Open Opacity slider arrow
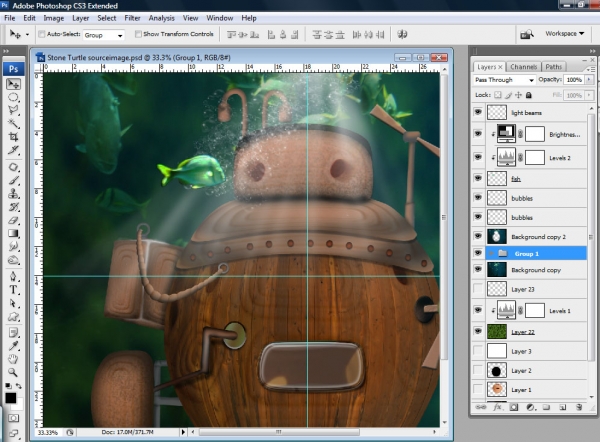This screenshot has width=600, height=442. [x=589, y=80]
